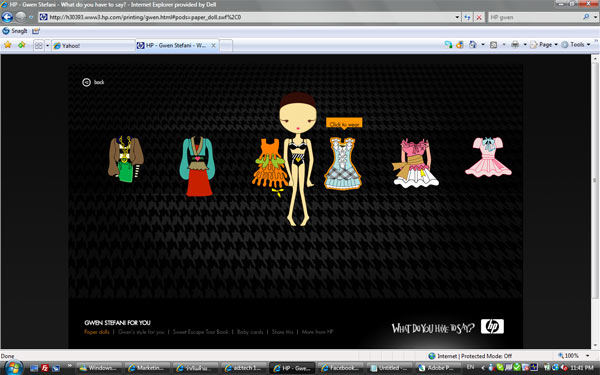
Task: Open the recent pages dropdown beside Forward
Action: pyautogui.click(x=31, y=17)
